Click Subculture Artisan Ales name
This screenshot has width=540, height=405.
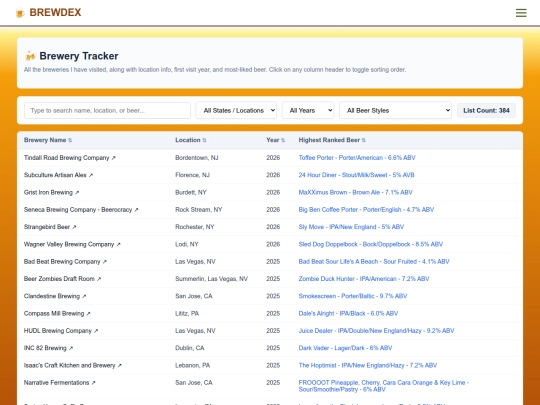click(55, 175)
